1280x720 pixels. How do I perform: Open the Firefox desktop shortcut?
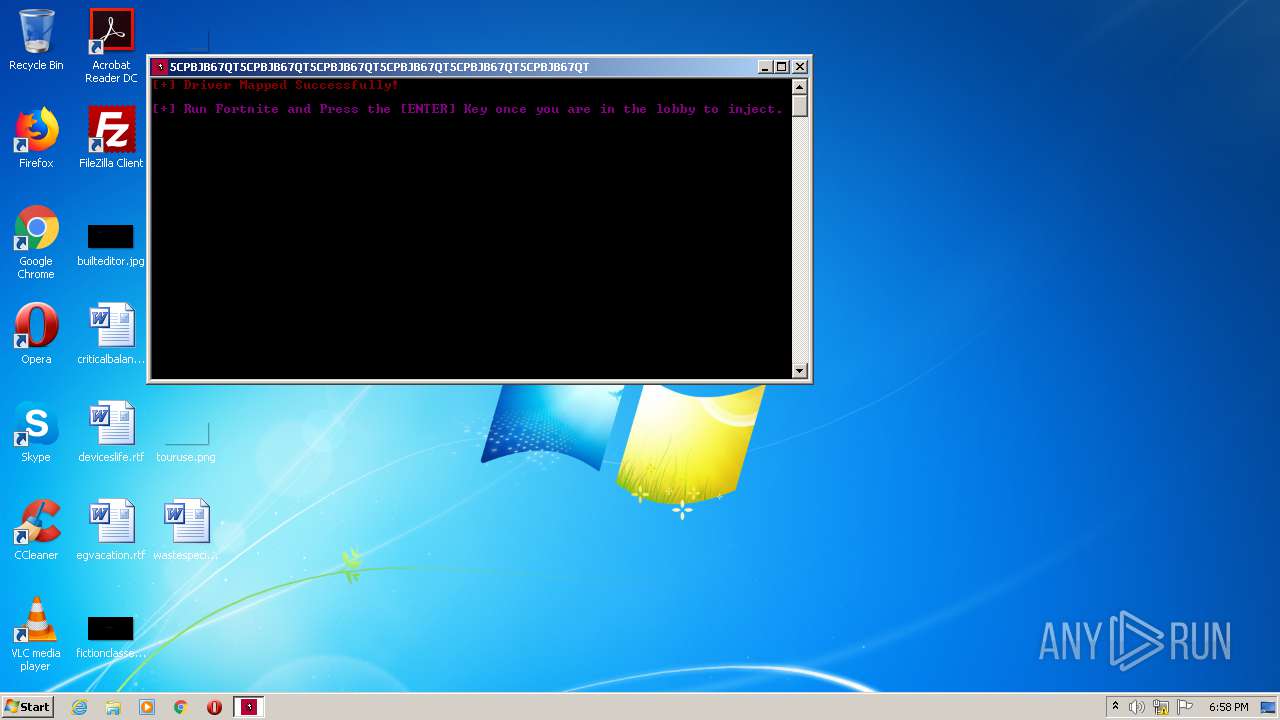coord(36,138)
